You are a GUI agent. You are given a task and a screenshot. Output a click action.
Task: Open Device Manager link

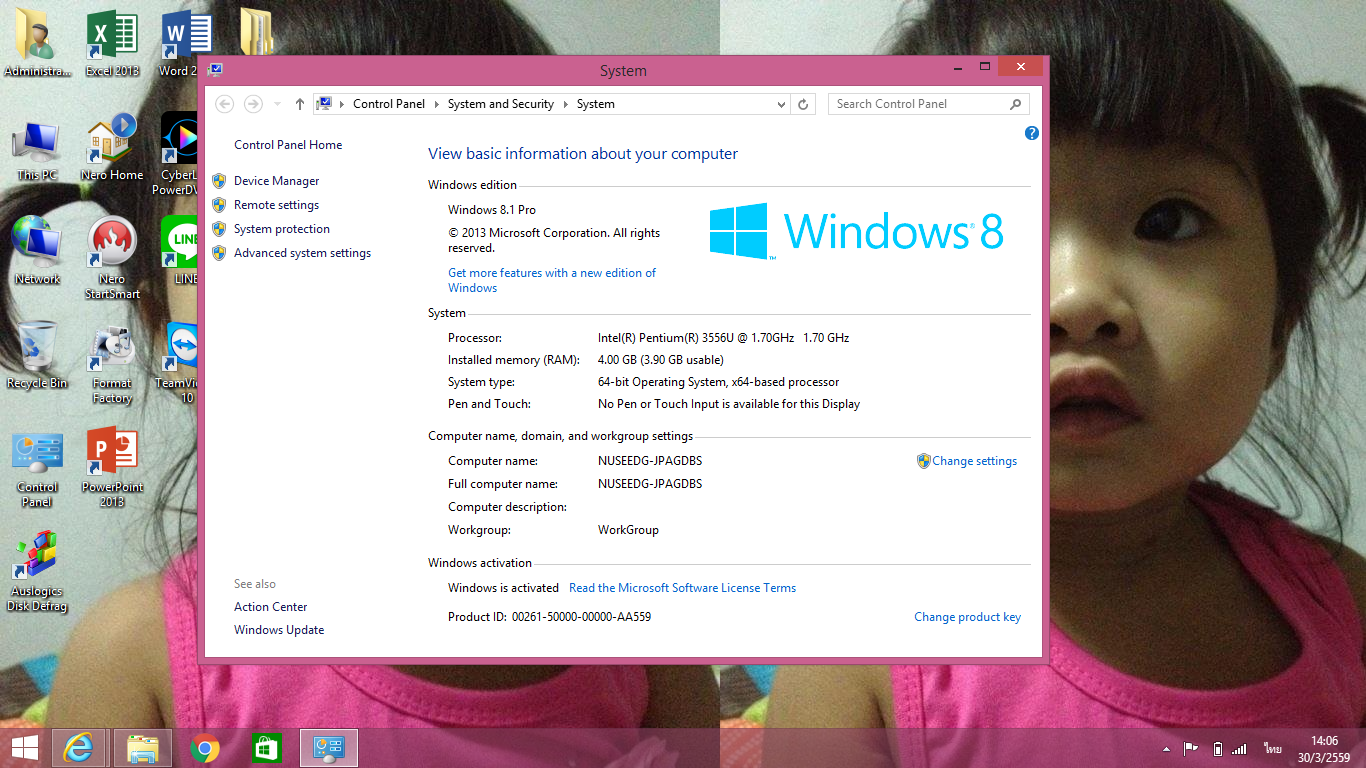click(x=276, y=181)
